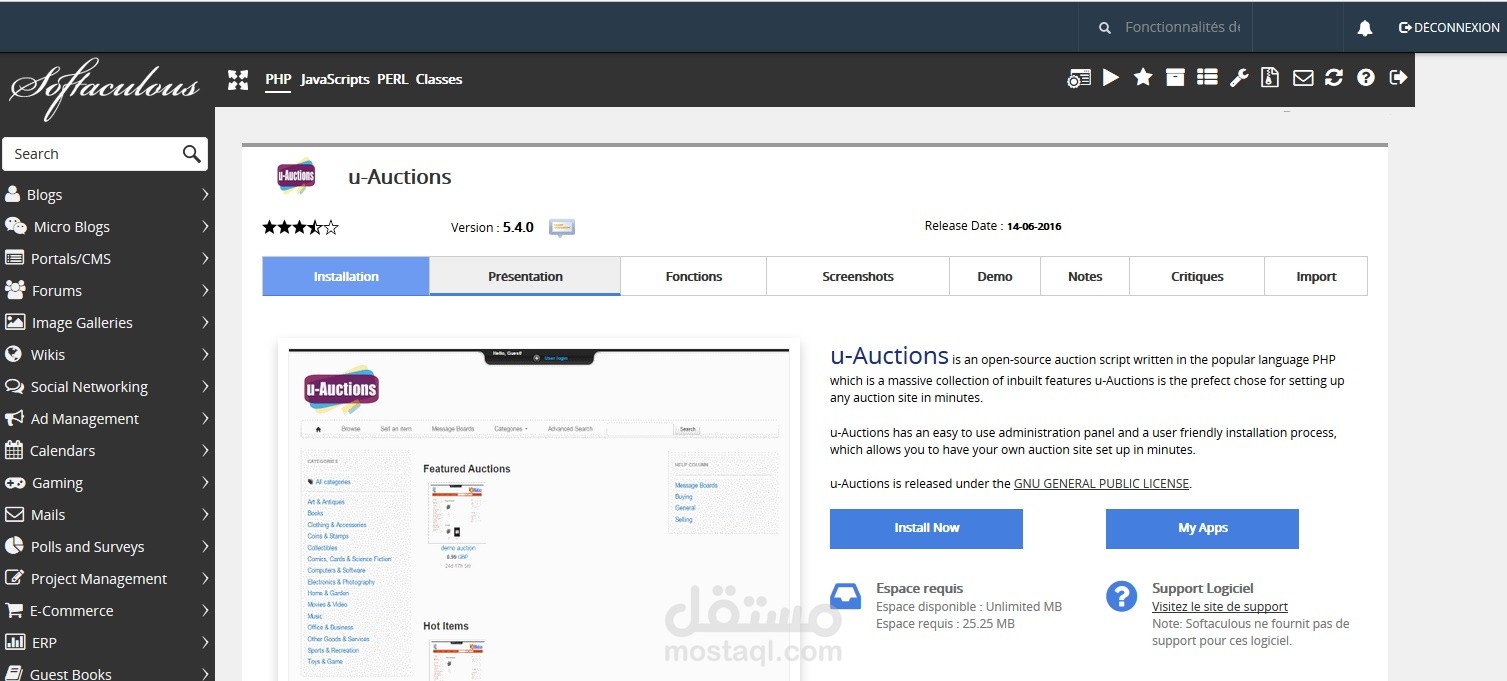Open the Notes tab
The height and width of the screenshot is (681, 1507).
tap(1085, 276)
